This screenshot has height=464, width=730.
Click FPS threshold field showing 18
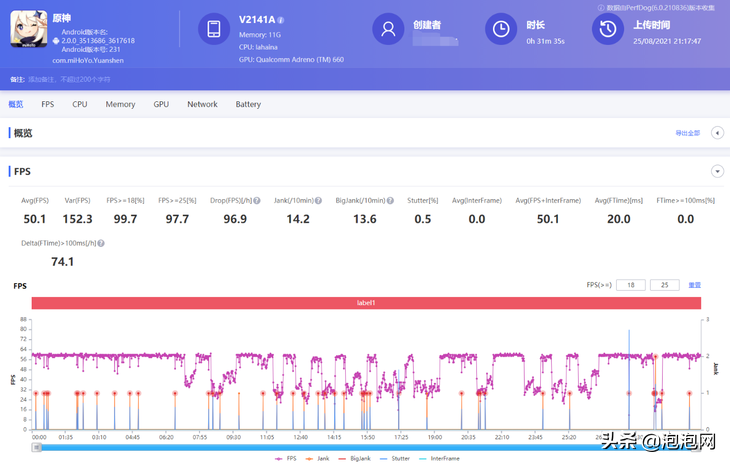(x=631, y=285)
